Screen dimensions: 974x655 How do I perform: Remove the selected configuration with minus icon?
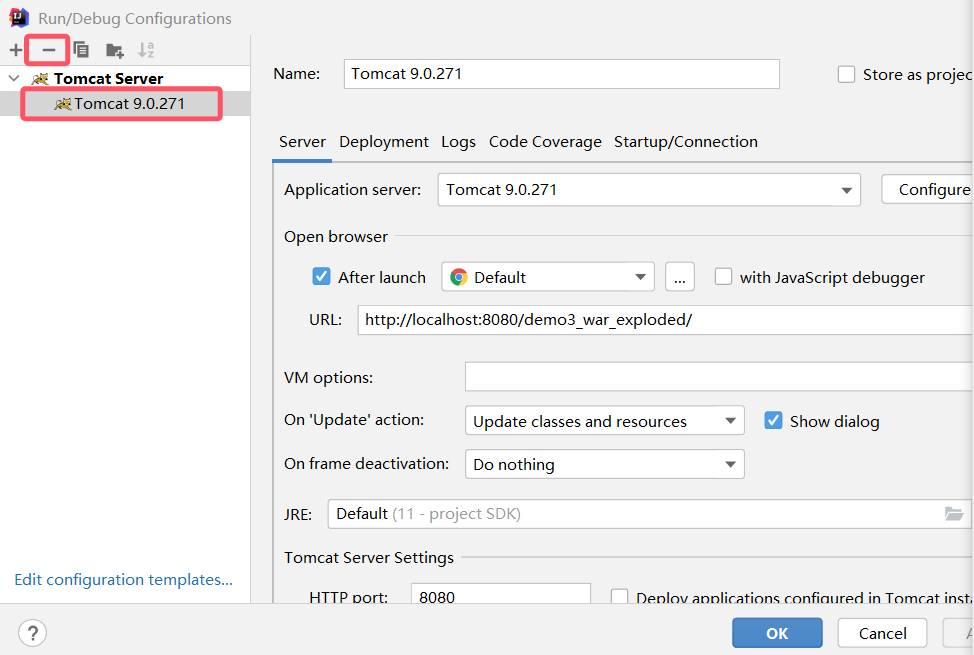coord(48,50)
